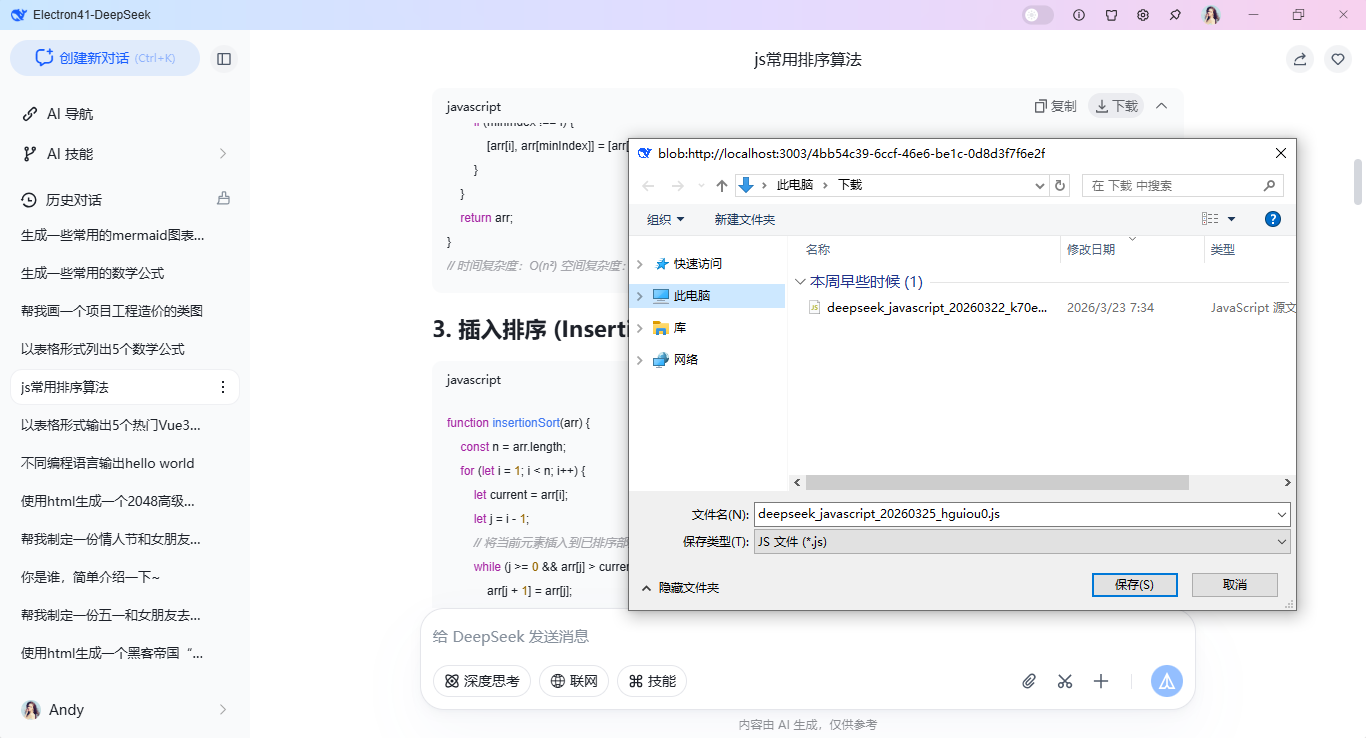Open a new input option via plus icon
This screenshot has width=1366, height=738.
1101,680
